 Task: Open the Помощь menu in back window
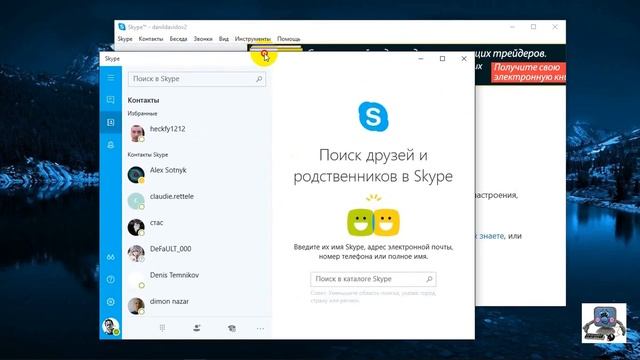pyautogui.click(x=289, y=39)
